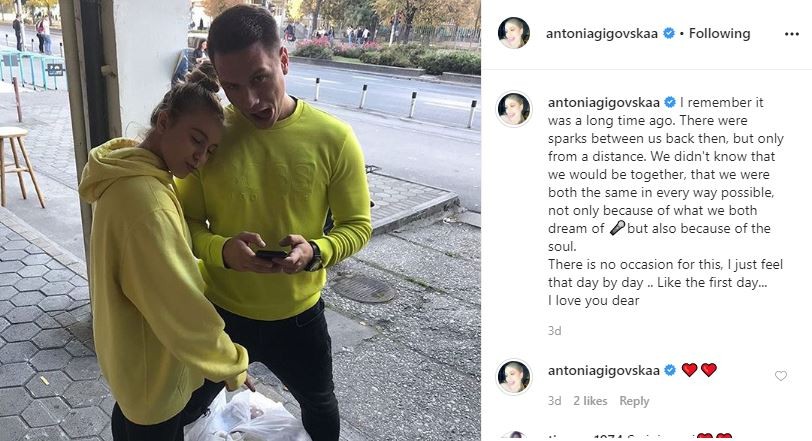Open antoniagigovskaa username in caption
This screenshot has width=812, height=441.
[604, 102]
